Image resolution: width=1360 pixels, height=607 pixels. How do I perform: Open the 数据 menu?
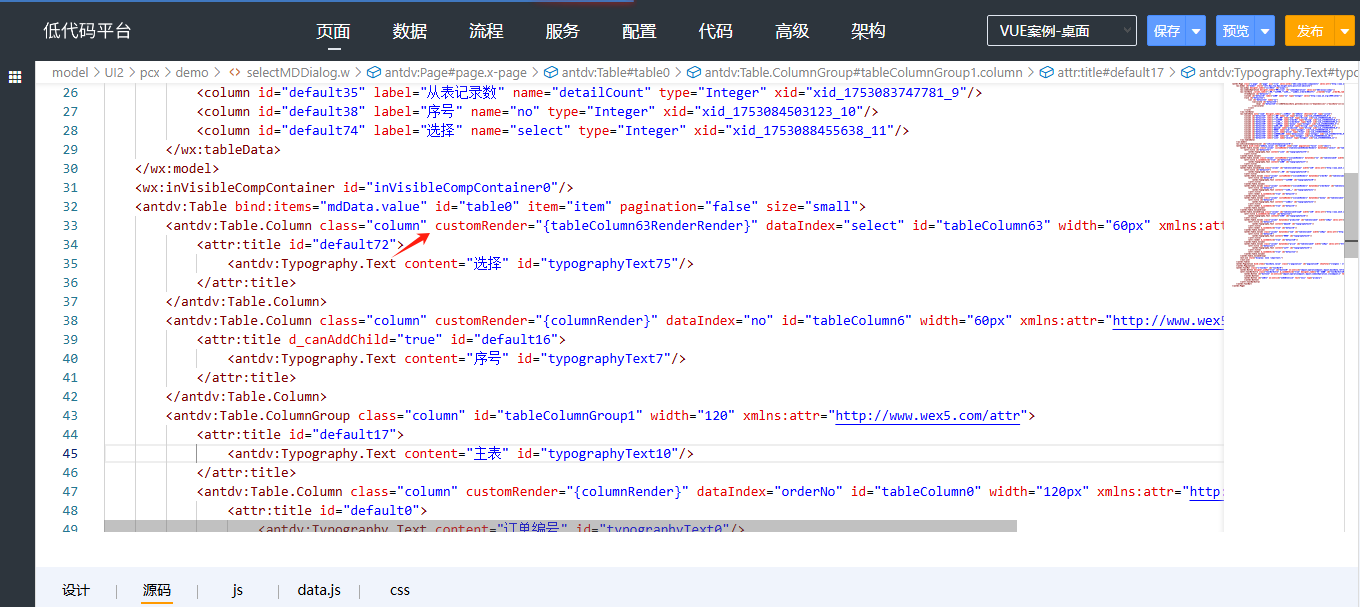coord(410,31)
